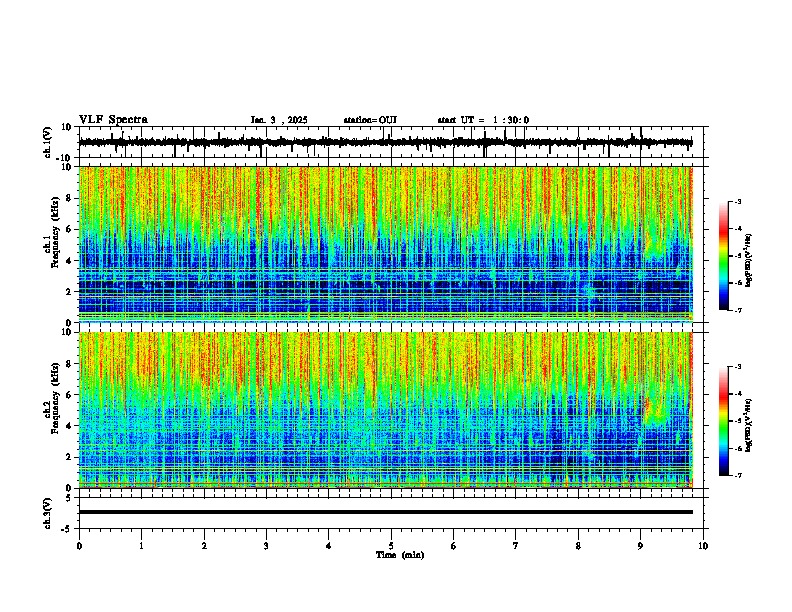Click the '2' tick on ch.2 frequency axis

coord(69,457)
